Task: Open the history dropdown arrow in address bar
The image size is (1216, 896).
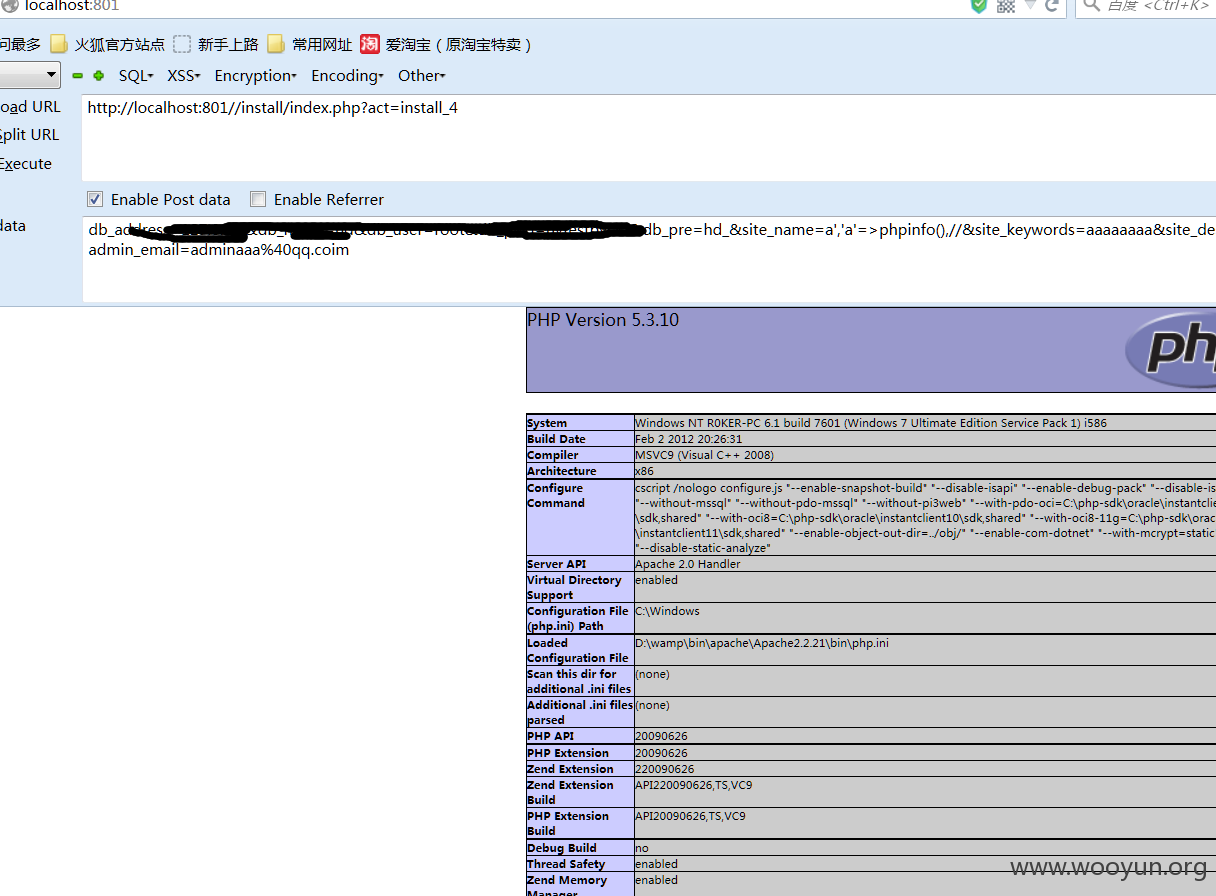Action: [1030, 5]
